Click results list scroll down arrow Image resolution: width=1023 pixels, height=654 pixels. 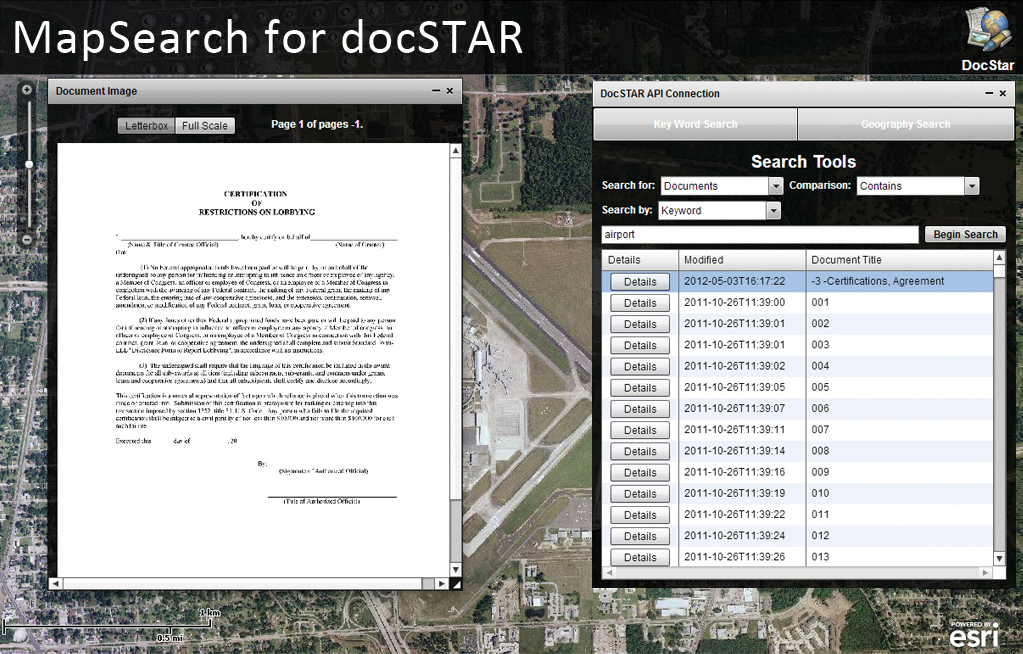[x=999, y=559]
